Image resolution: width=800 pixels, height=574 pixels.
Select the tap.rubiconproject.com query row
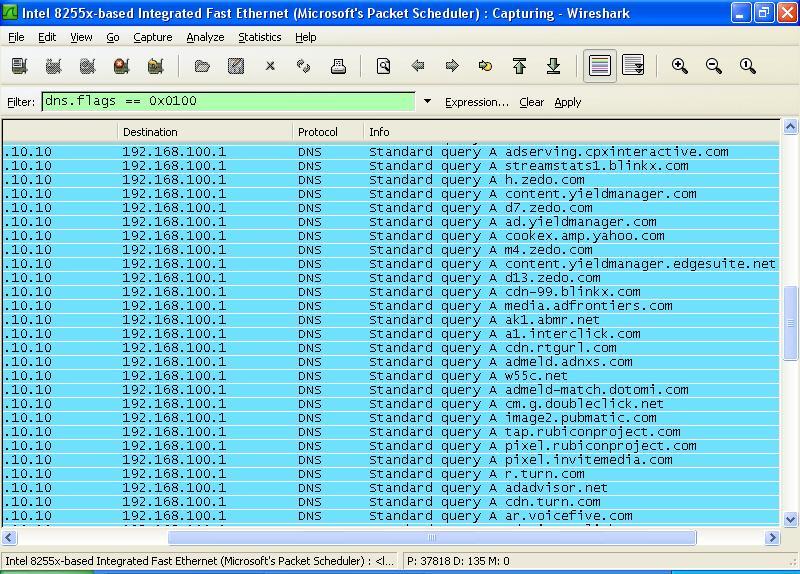click(x=391, y=432)
